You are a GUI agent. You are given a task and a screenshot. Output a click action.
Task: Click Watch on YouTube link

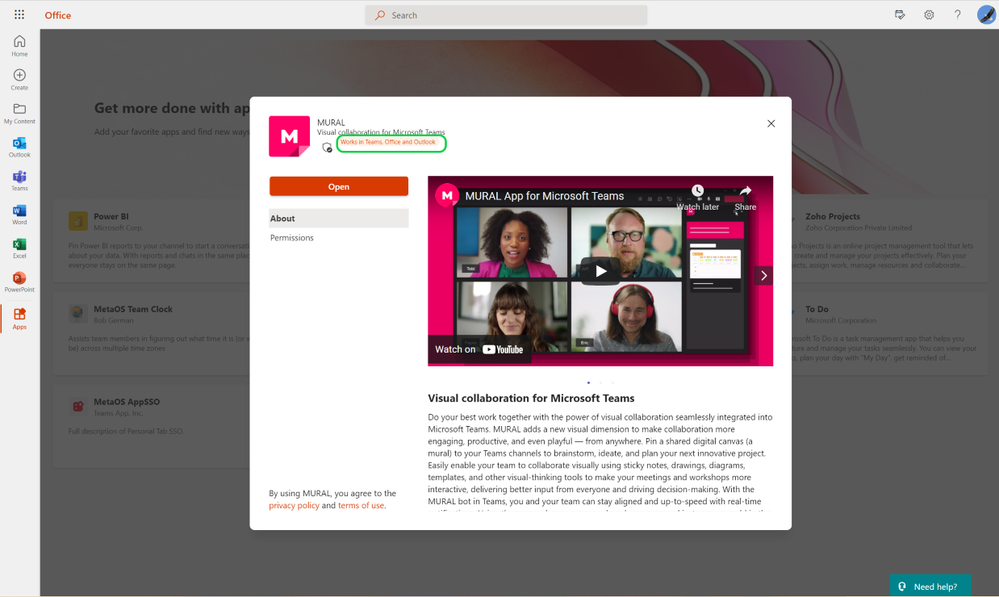[x=479, y=349]
